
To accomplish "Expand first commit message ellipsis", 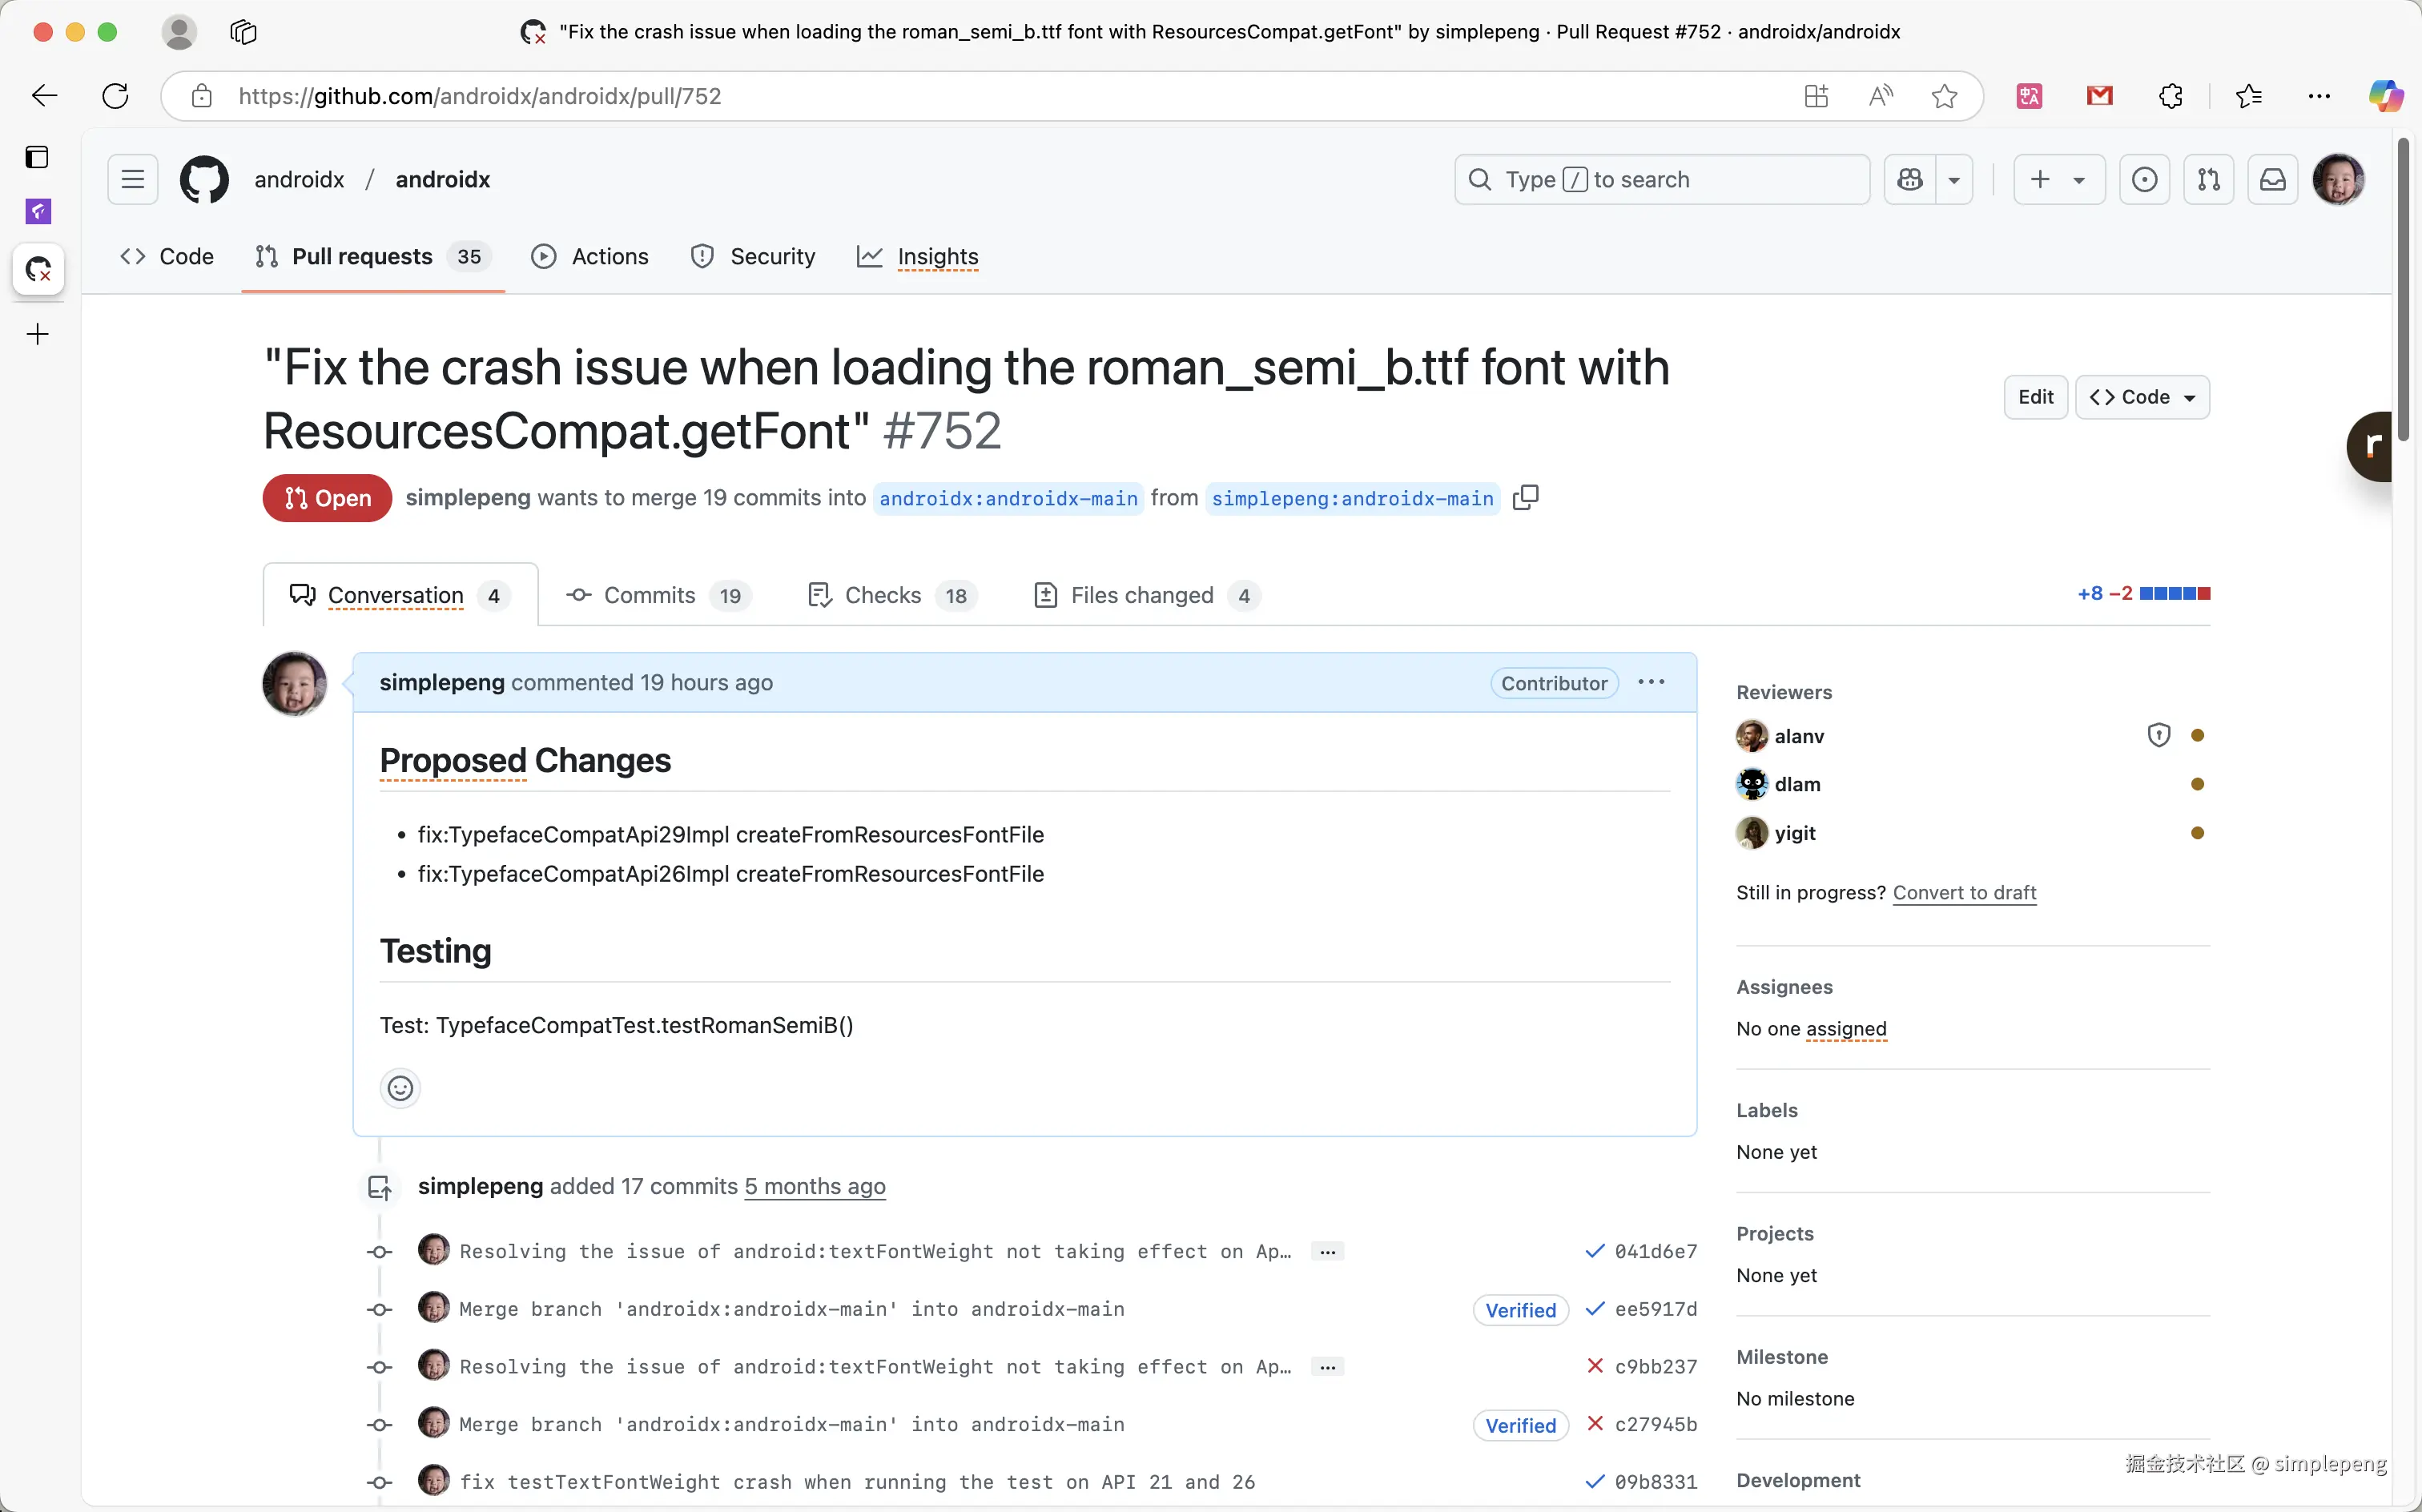I will pyautogui.click(x=1327, y=1251).
